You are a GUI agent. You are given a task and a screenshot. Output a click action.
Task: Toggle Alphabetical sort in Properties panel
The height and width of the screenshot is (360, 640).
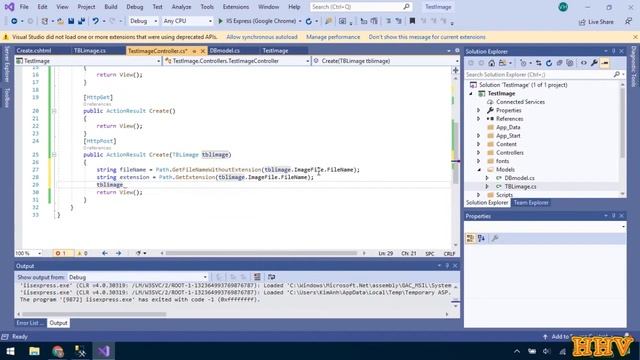coord(481,238)
